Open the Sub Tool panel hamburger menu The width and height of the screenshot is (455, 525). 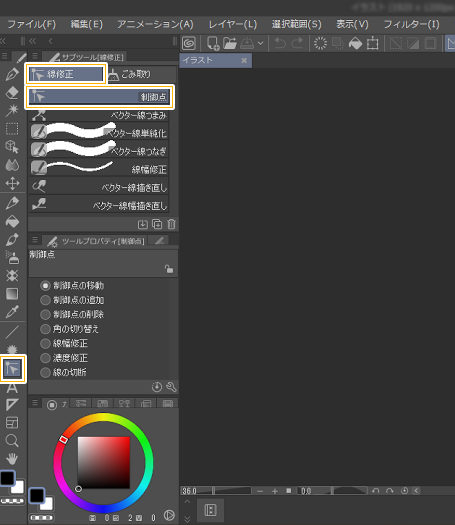click(35, 56)
